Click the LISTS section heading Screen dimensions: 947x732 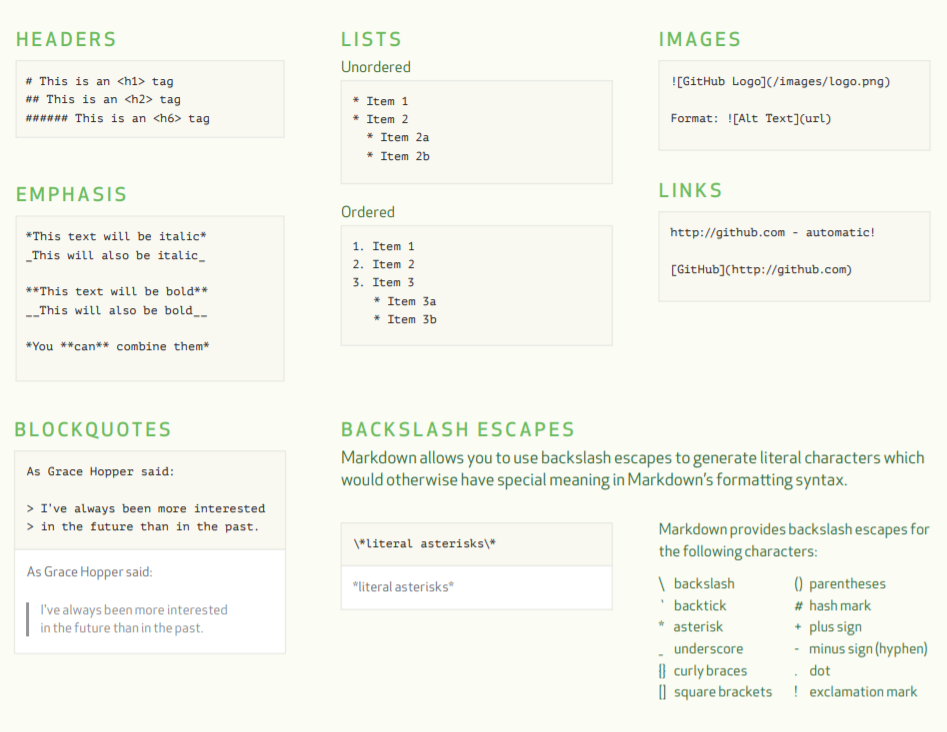(371, 40)
